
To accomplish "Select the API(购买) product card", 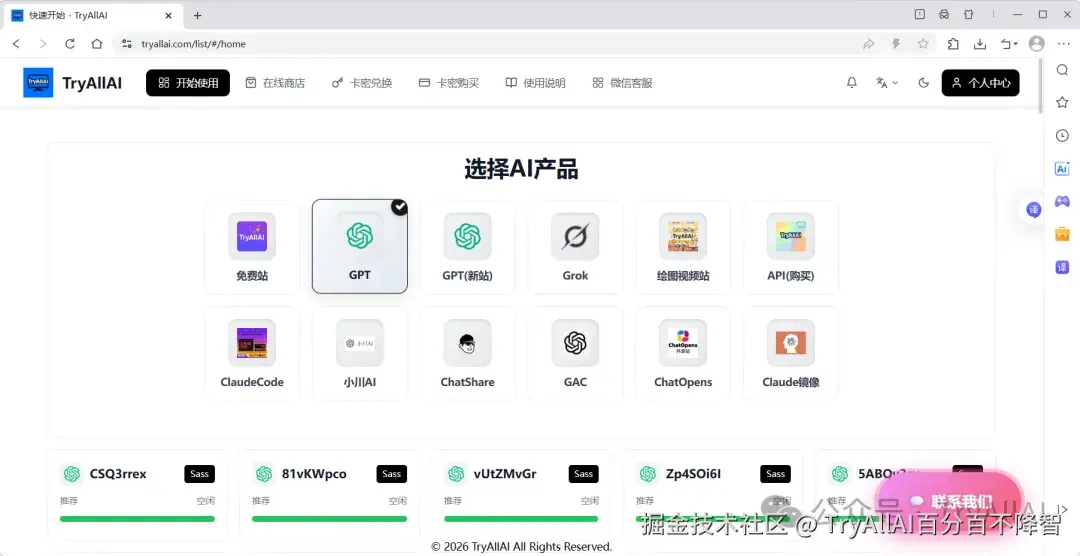I will pos(791,247).
